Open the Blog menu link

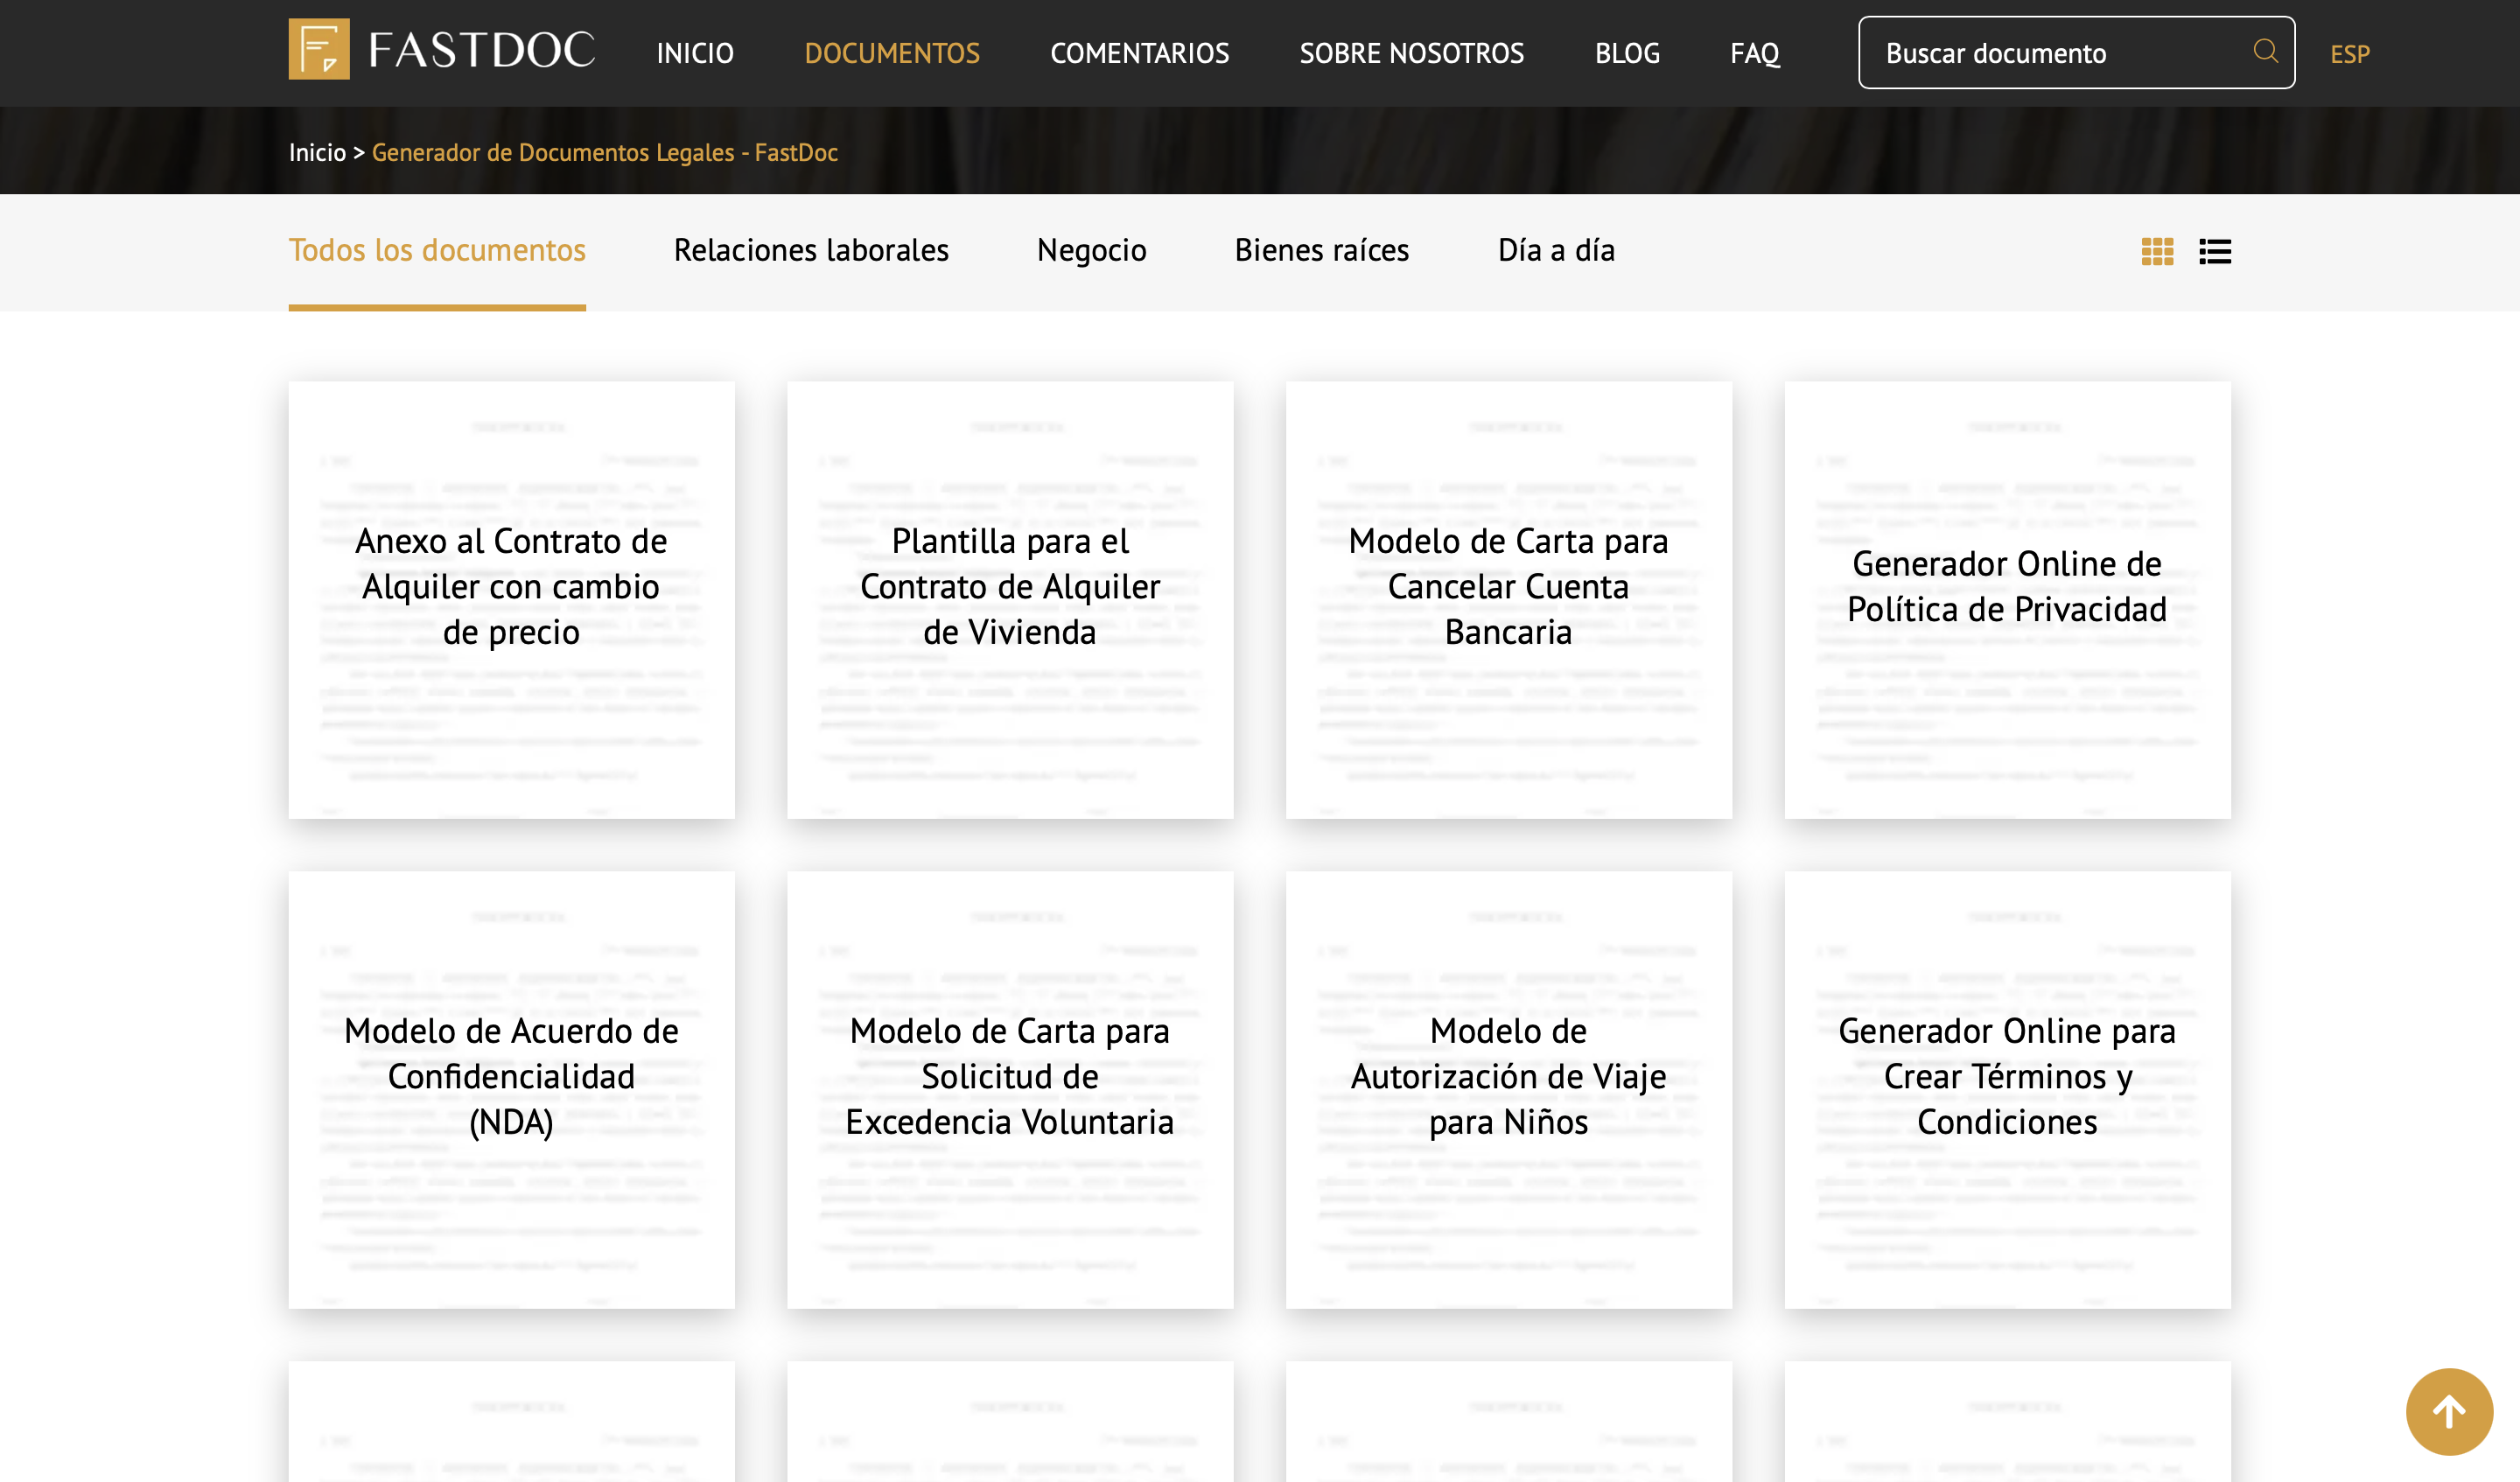[x=1627, y=53]
